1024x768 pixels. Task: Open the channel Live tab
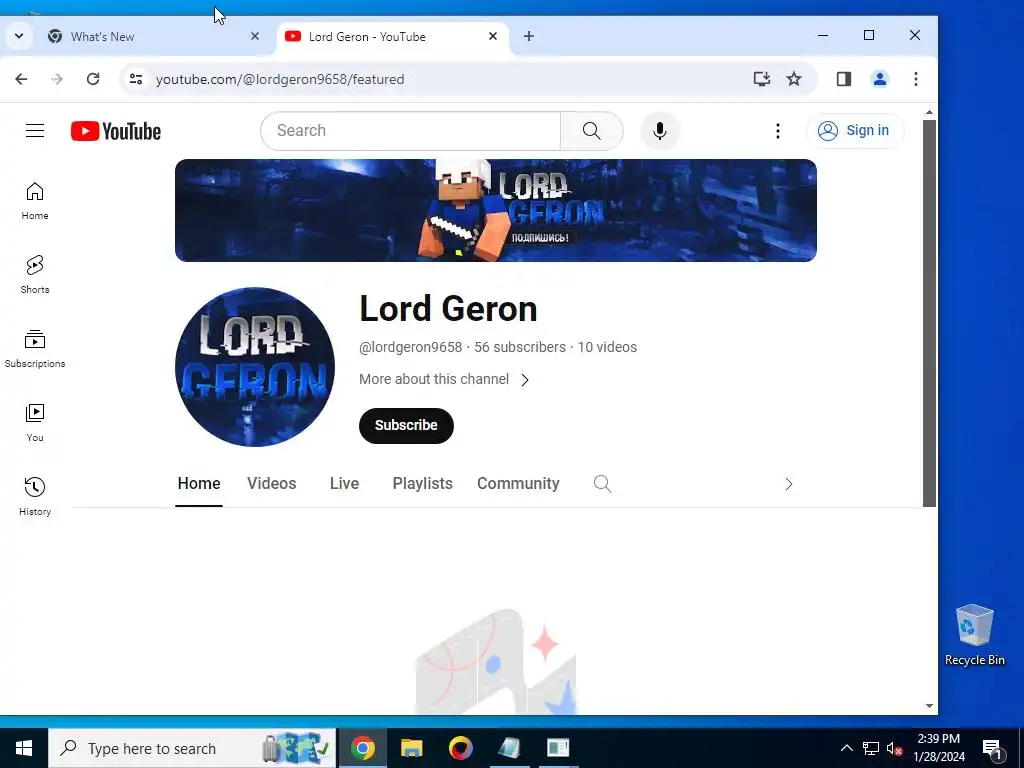pyautogui.click(x=344, y=484)
